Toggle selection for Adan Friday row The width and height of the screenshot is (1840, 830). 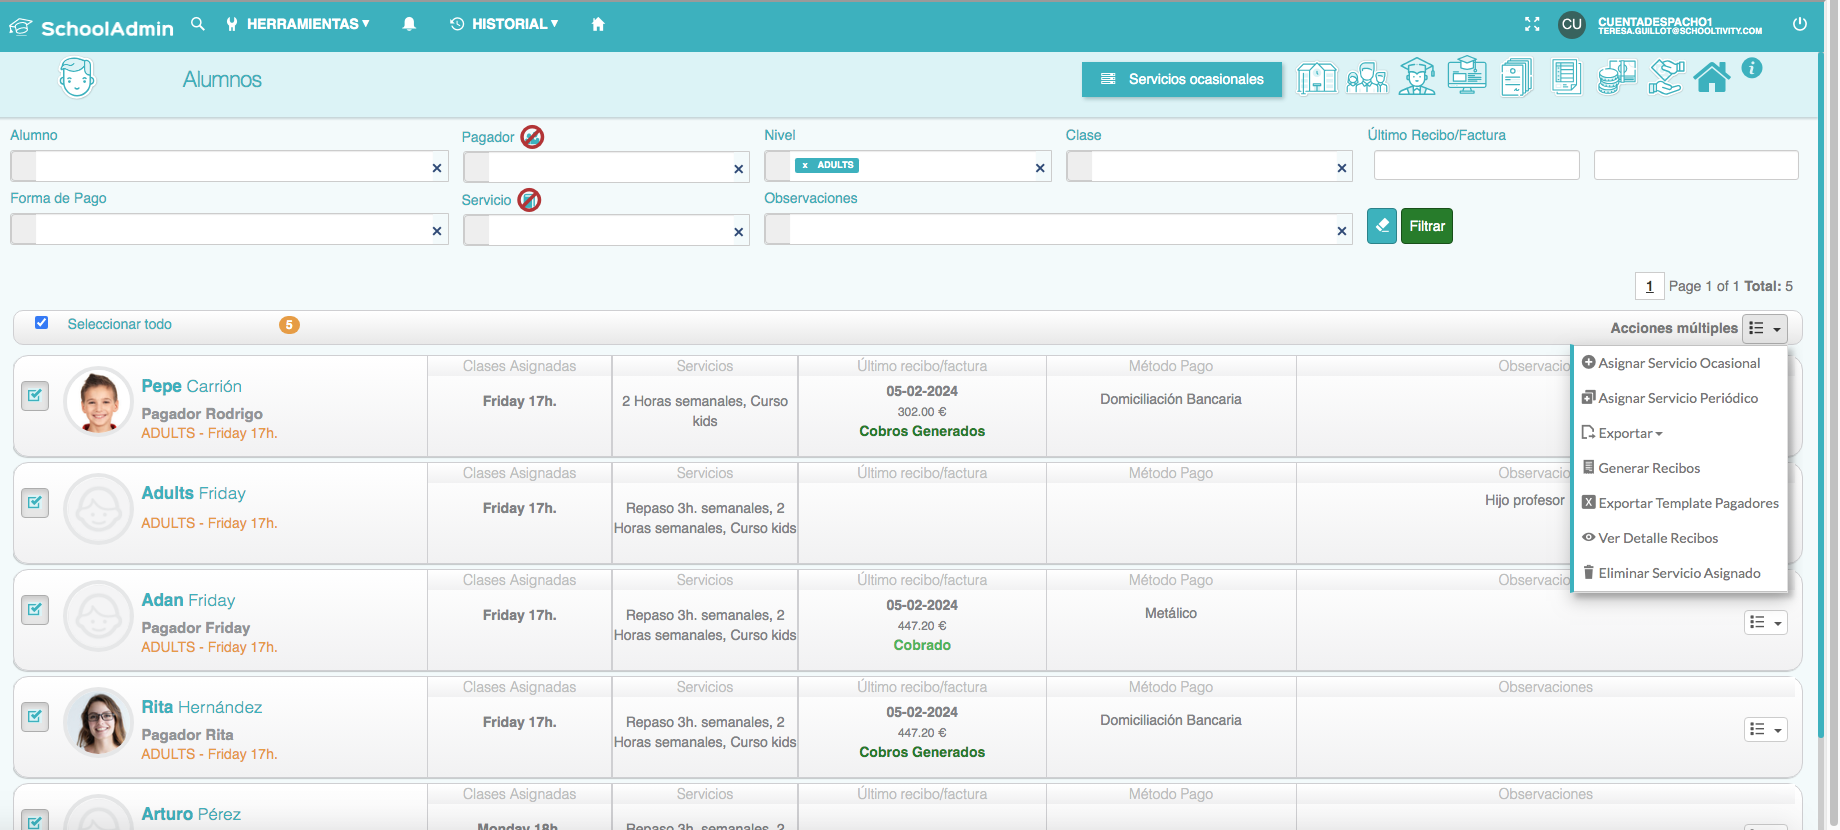click(35, 610)
